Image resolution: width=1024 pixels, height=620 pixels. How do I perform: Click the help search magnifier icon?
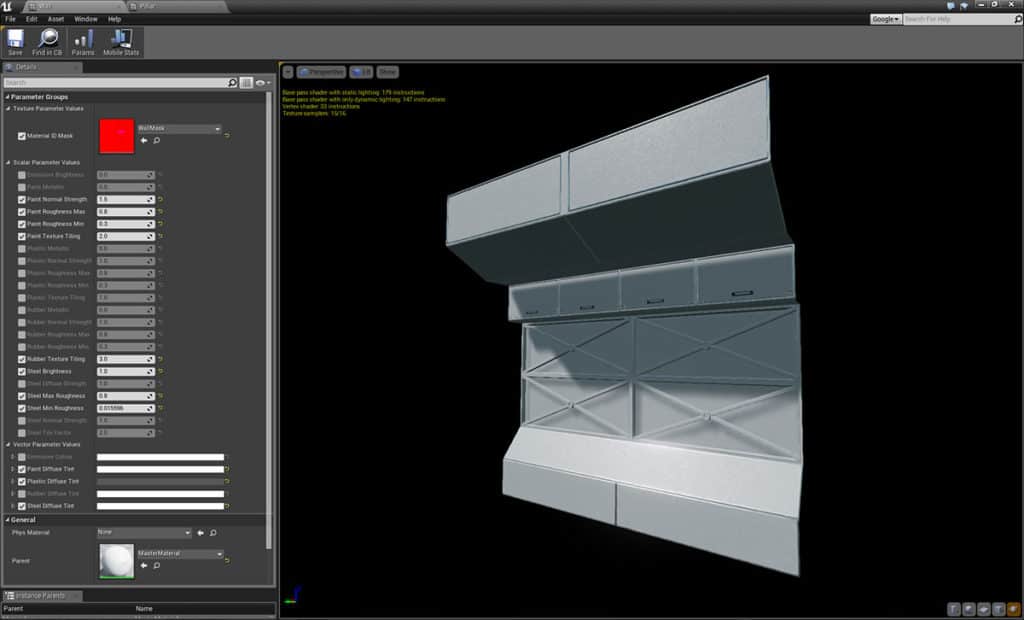tap(1017, 20)
